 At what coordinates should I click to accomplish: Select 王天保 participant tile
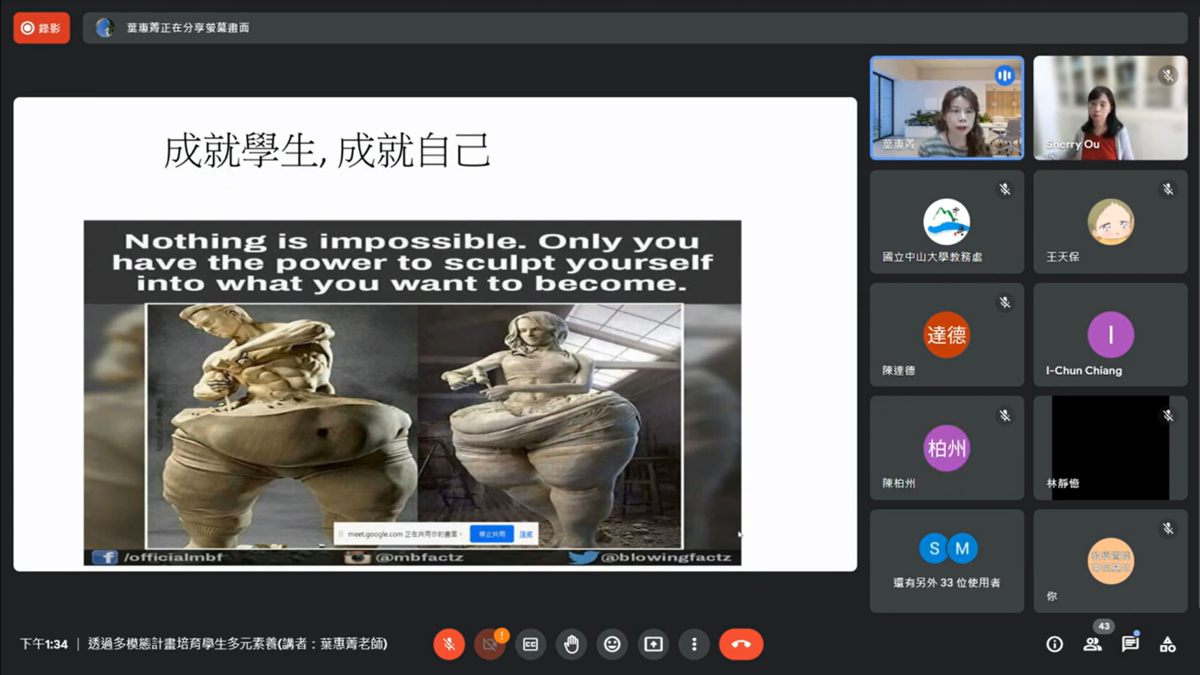(1110, 221)
